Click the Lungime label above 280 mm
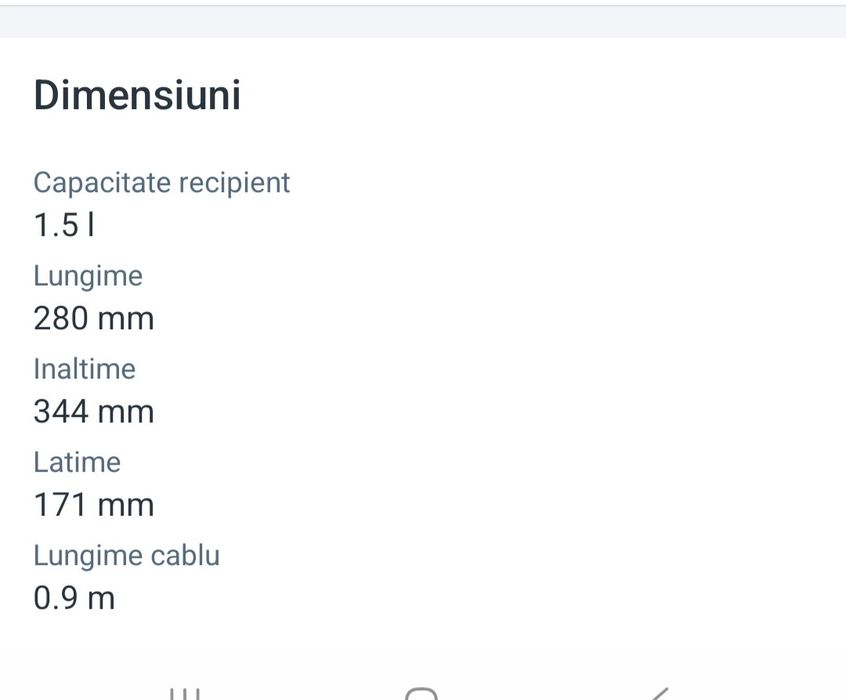 coord(88,277)
